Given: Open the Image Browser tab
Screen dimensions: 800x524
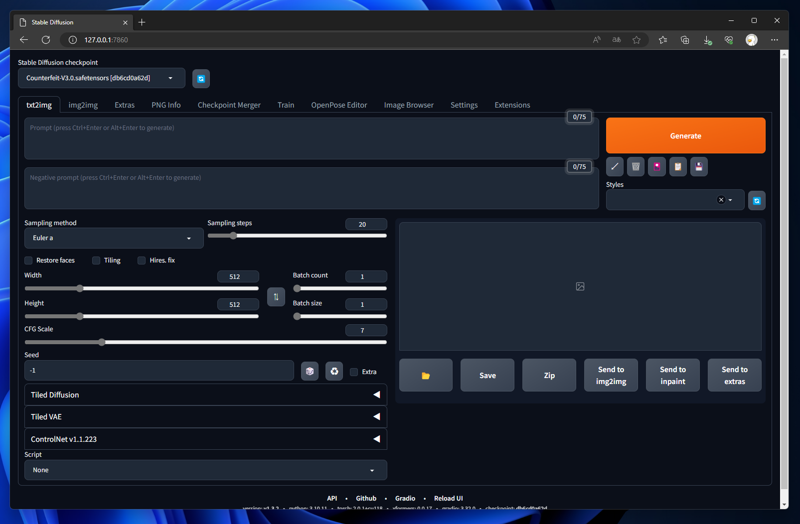Looking at the screenshot, I should pyautogui.click(x=409, y=105).
